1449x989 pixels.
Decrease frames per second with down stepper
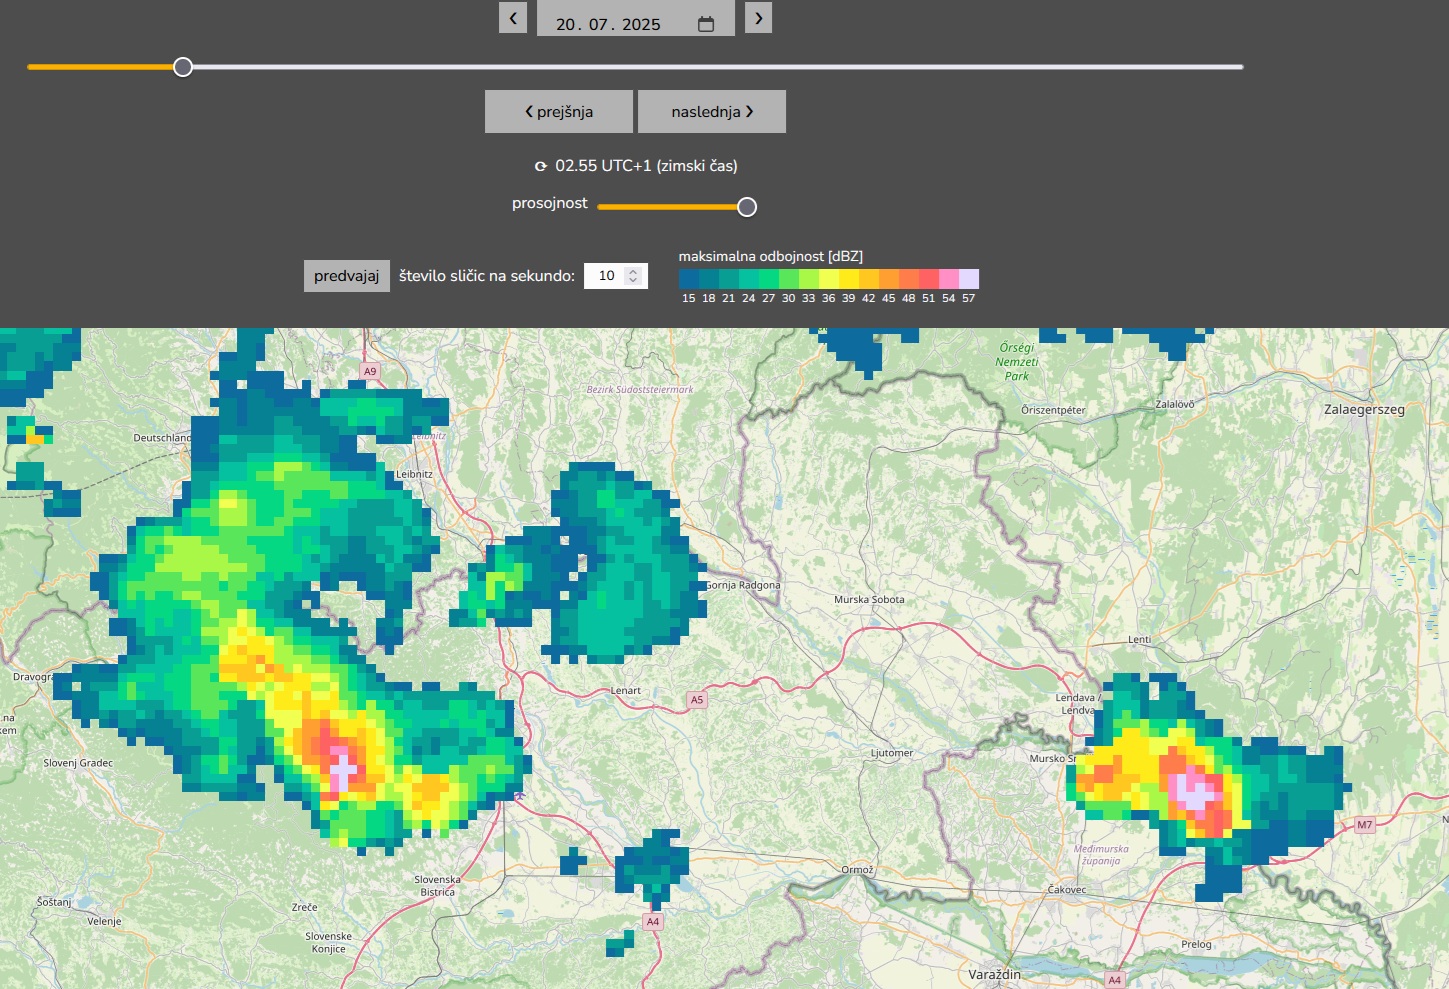[x=633, y=281]
